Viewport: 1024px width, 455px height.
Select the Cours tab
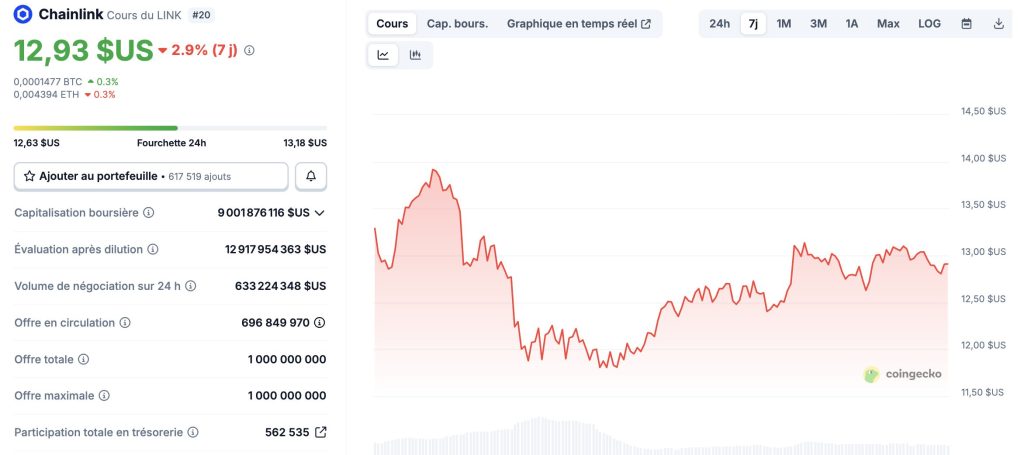[392, 23]
